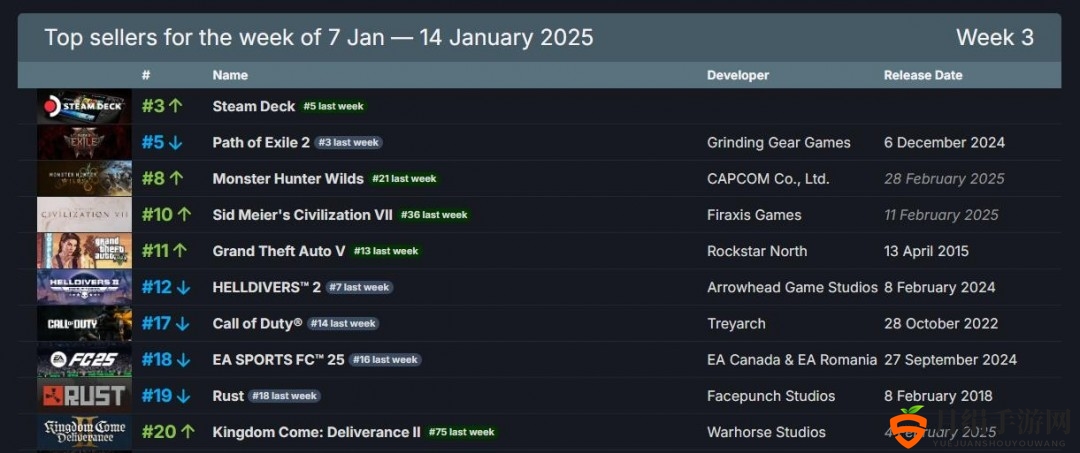This screenshot has width=1080, height=453.
Task: Click the '#5 last week' badge
Action: (333, 107)
